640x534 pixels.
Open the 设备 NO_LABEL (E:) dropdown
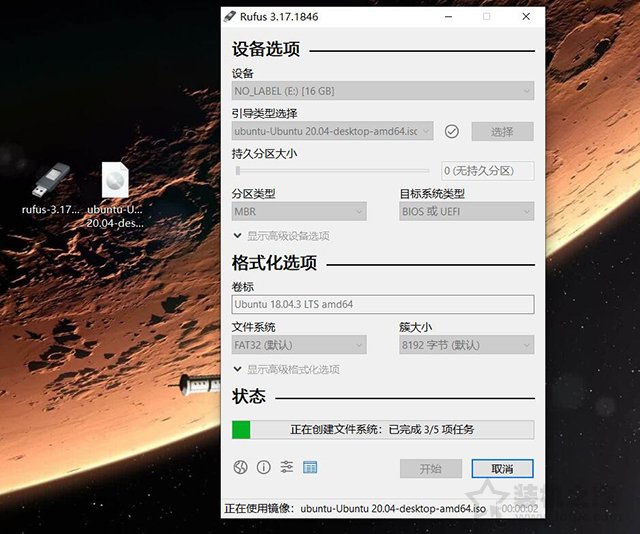(383, 91)
